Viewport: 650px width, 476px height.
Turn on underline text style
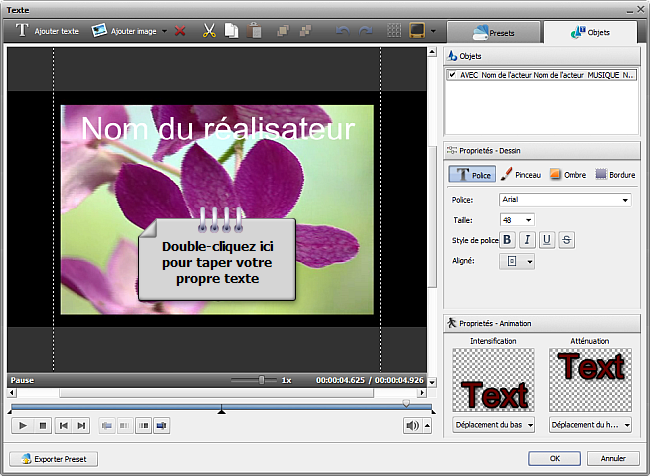tap(547, 240)
